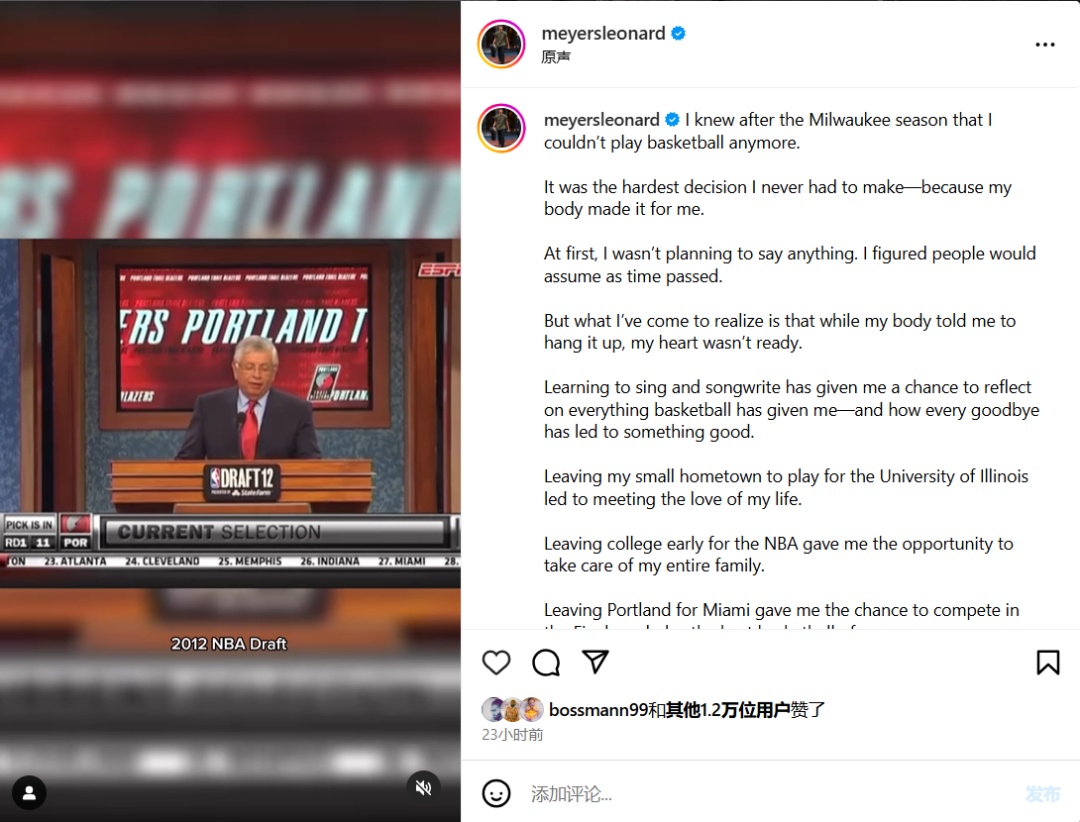Open the emoji picker smiley icon
Viewport: 1080px width, 822px height.
(496, 793)
